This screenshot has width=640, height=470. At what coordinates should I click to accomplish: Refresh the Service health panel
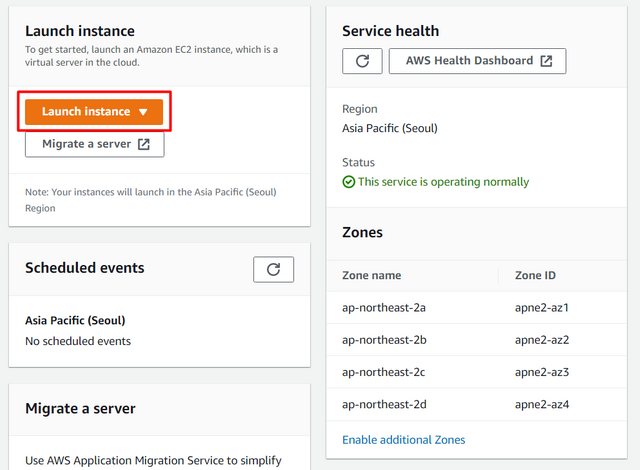click(362, 61)
